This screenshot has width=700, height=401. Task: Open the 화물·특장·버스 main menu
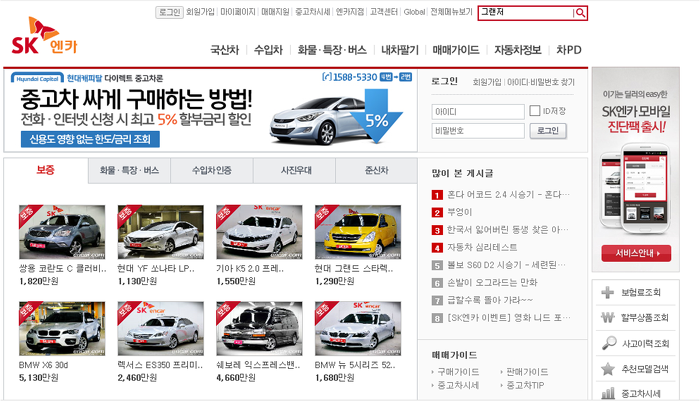332,50
